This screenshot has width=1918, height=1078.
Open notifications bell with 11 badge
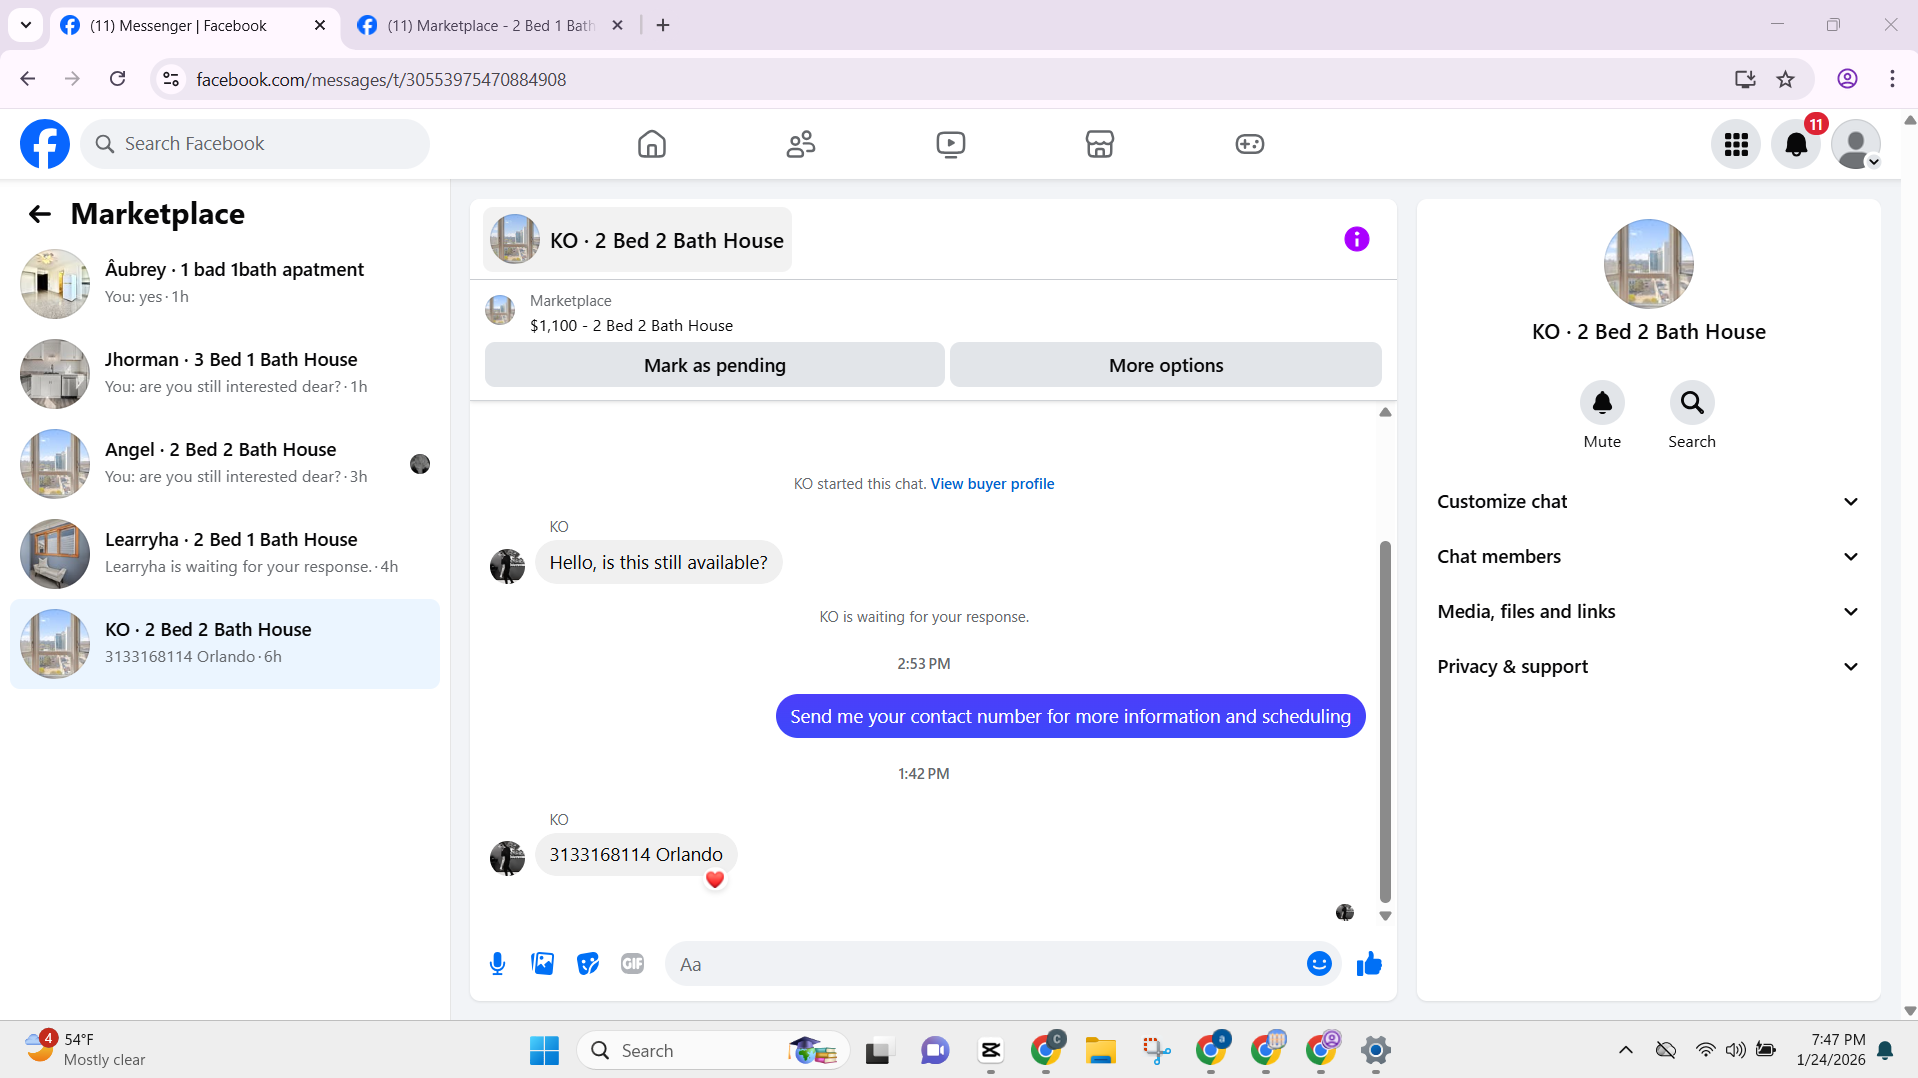tap(1796, 144)
